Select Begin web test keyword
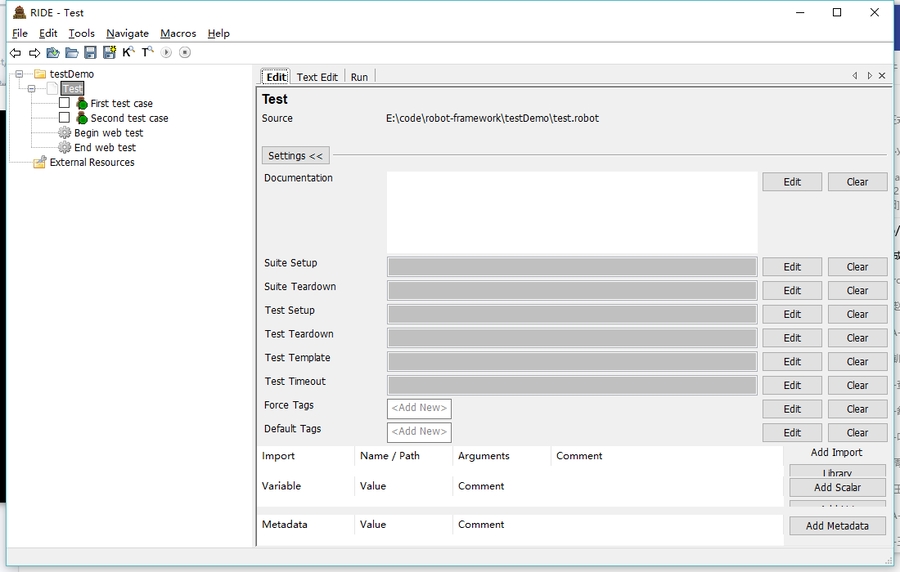Viewport: 900px width, 572px height. click(108, 133)
